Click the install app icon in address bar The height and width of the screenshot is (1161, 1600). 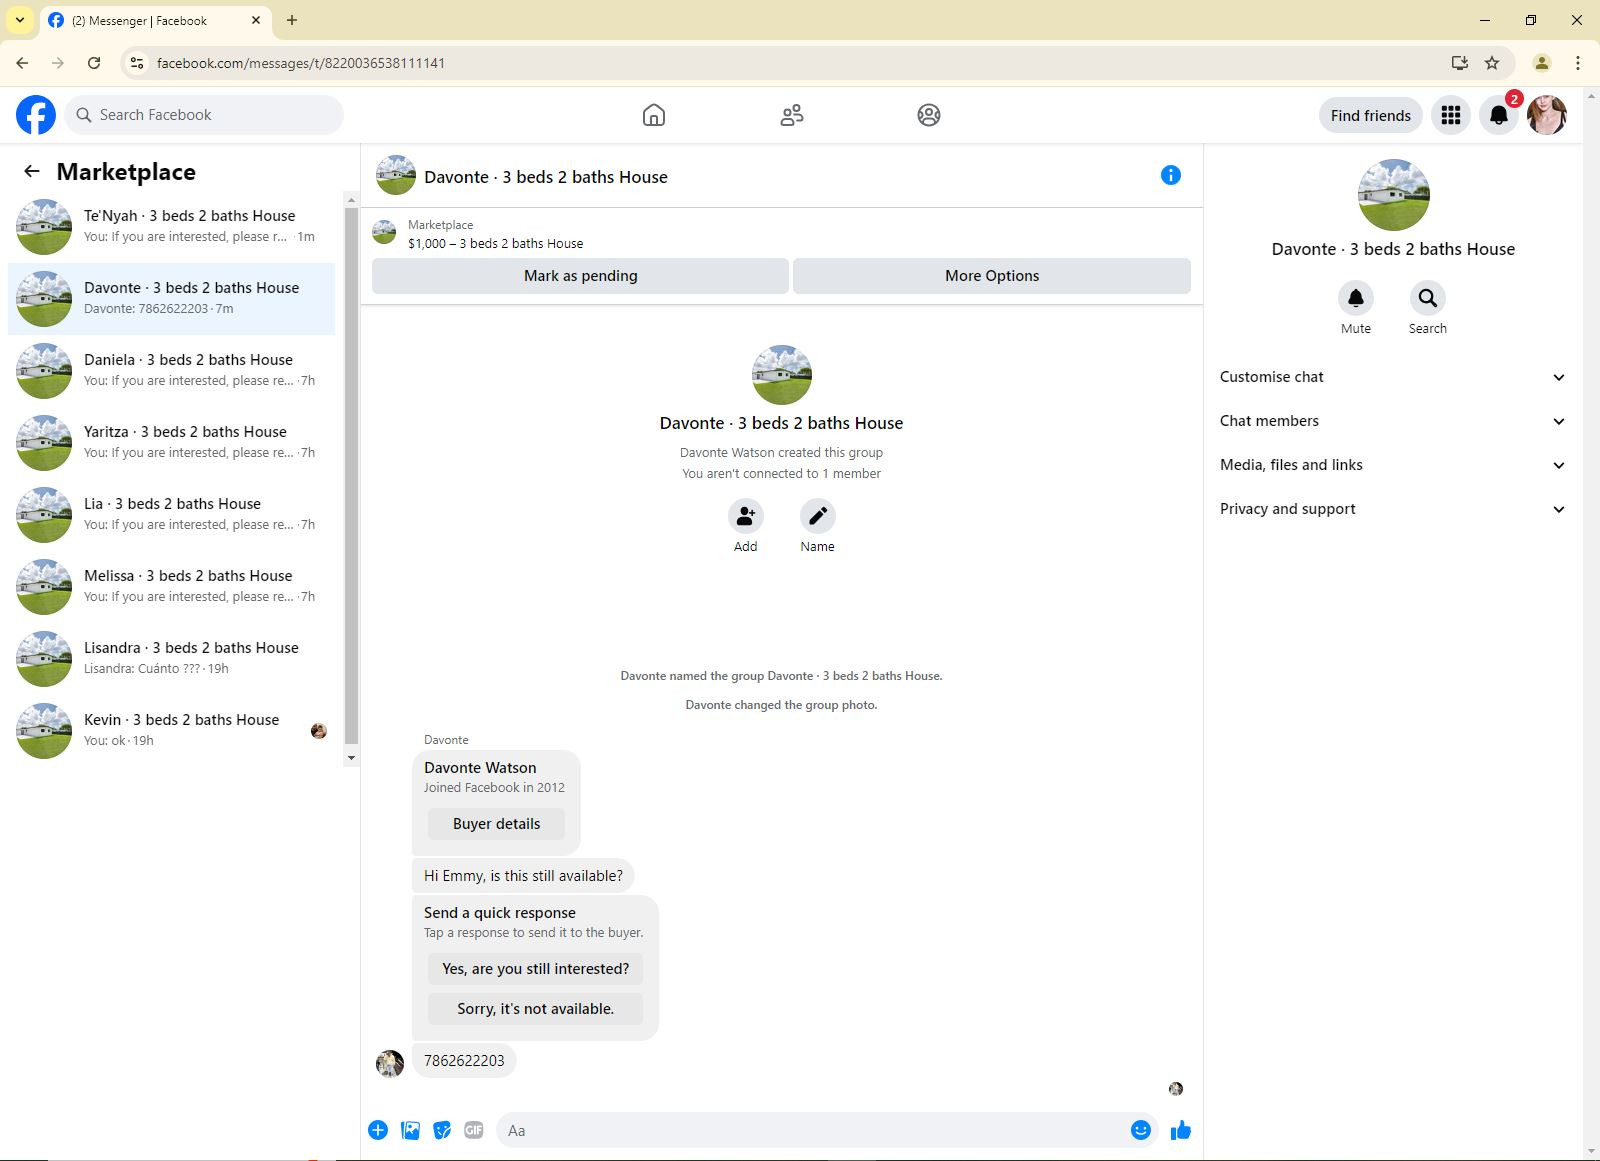[x=1460, y=63]
